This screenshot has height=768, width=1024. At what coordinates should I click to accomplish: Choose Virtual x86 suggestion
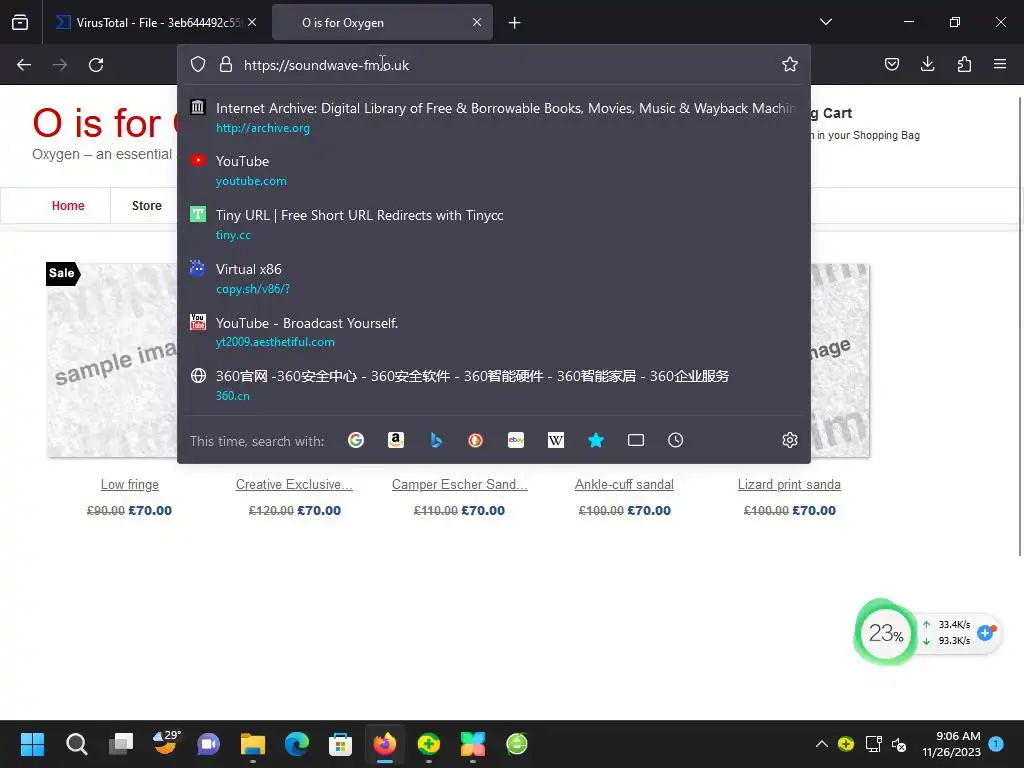point(494,278)
